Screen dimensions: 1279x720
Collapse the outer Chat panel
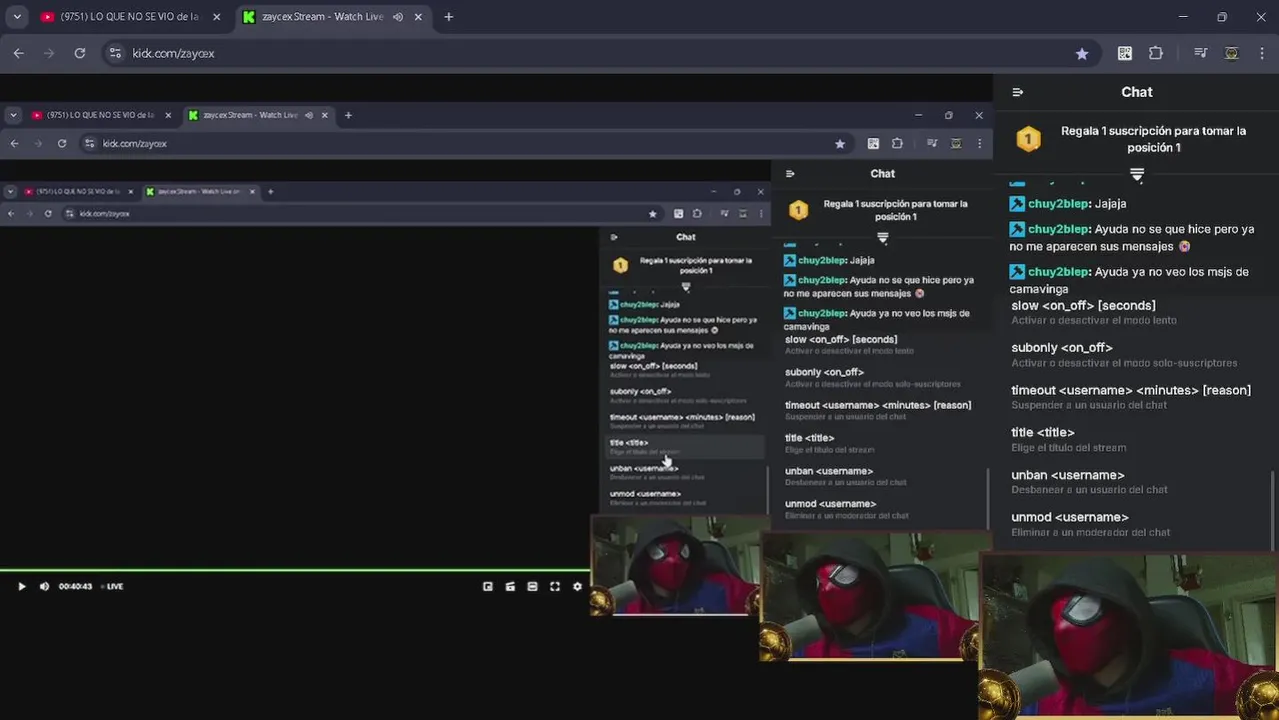(1018, 92)
